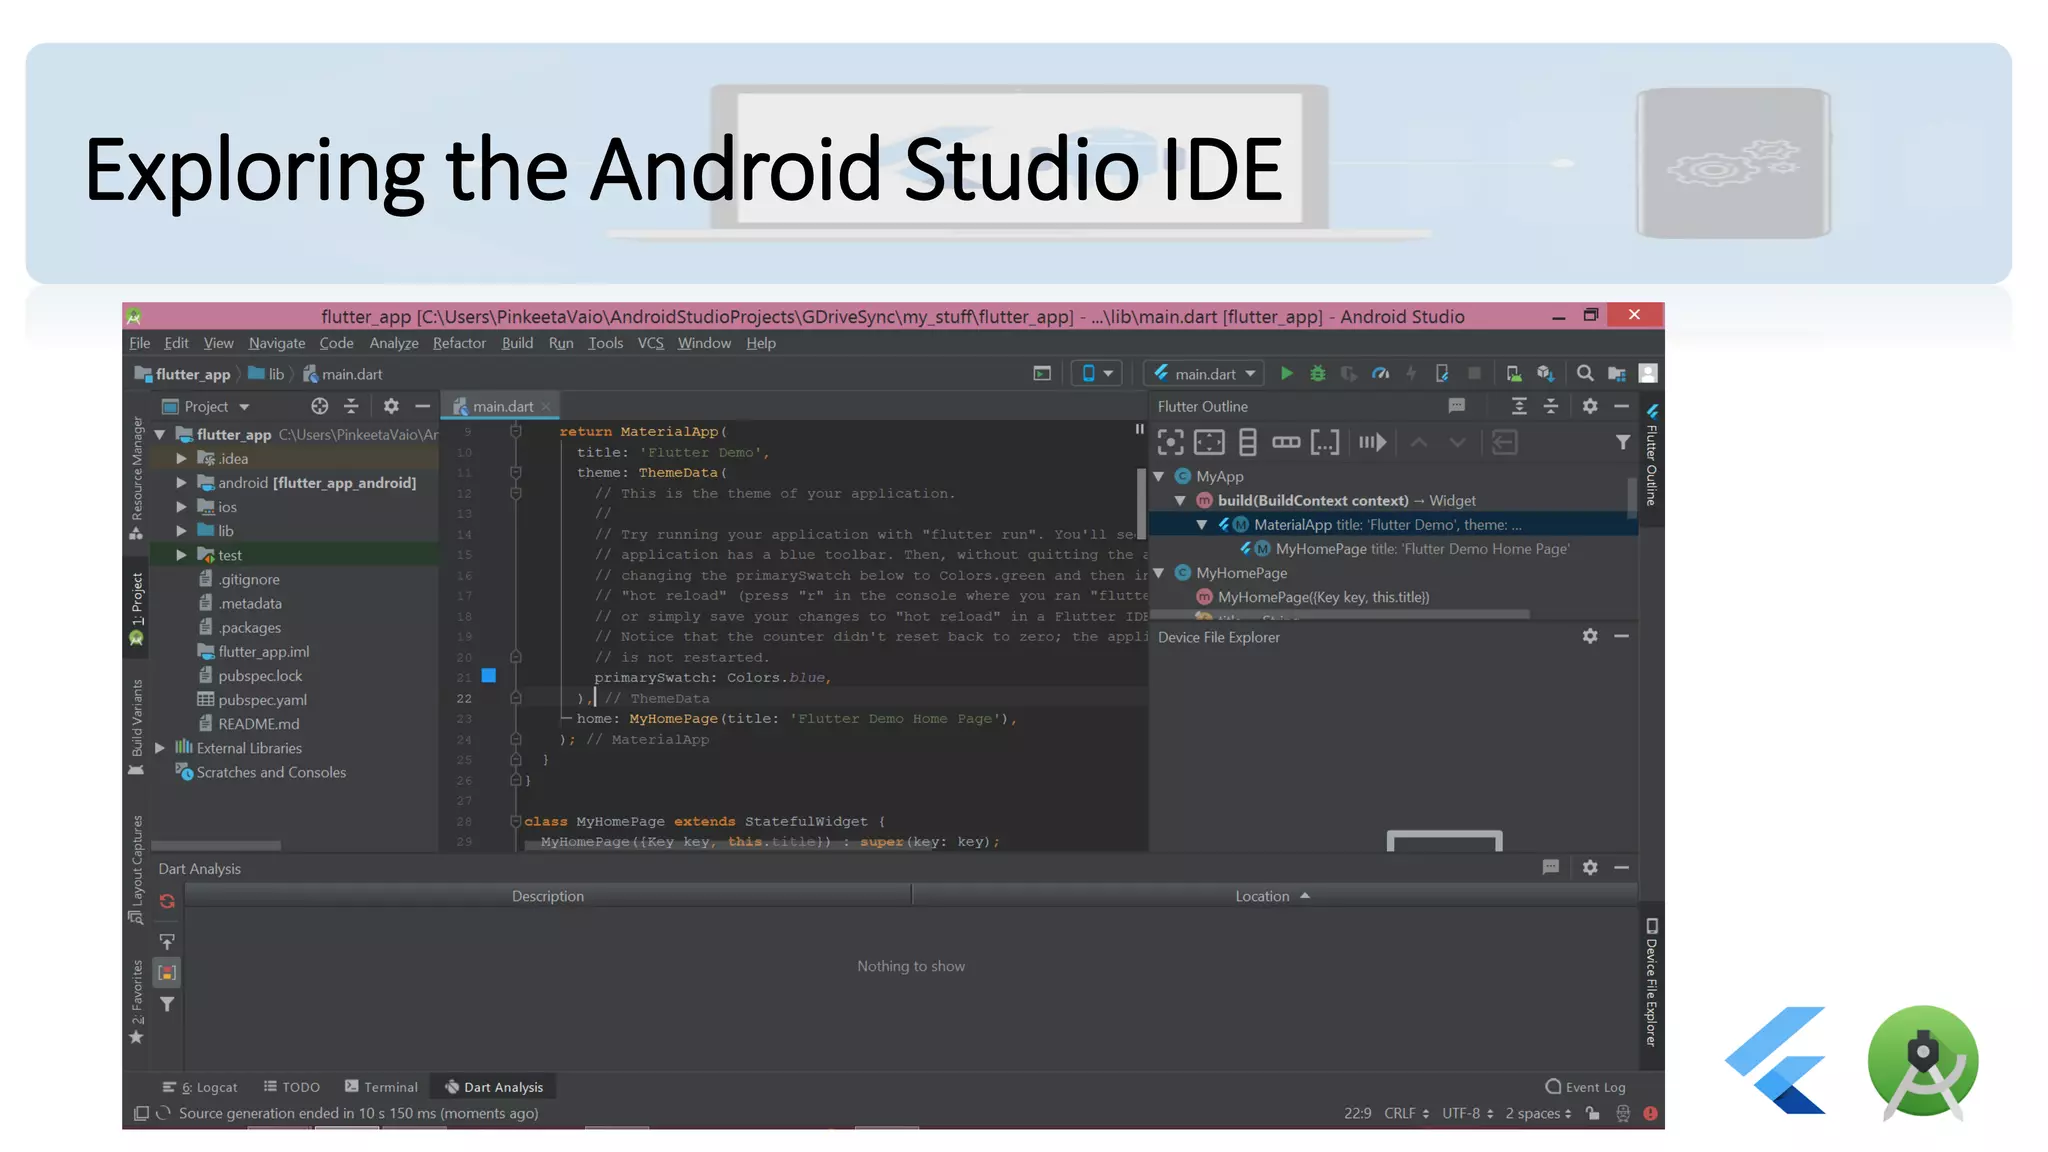Screen dimensions: 2048x1152
Task: Run the app with the green play button
Action: [1287, 373]
